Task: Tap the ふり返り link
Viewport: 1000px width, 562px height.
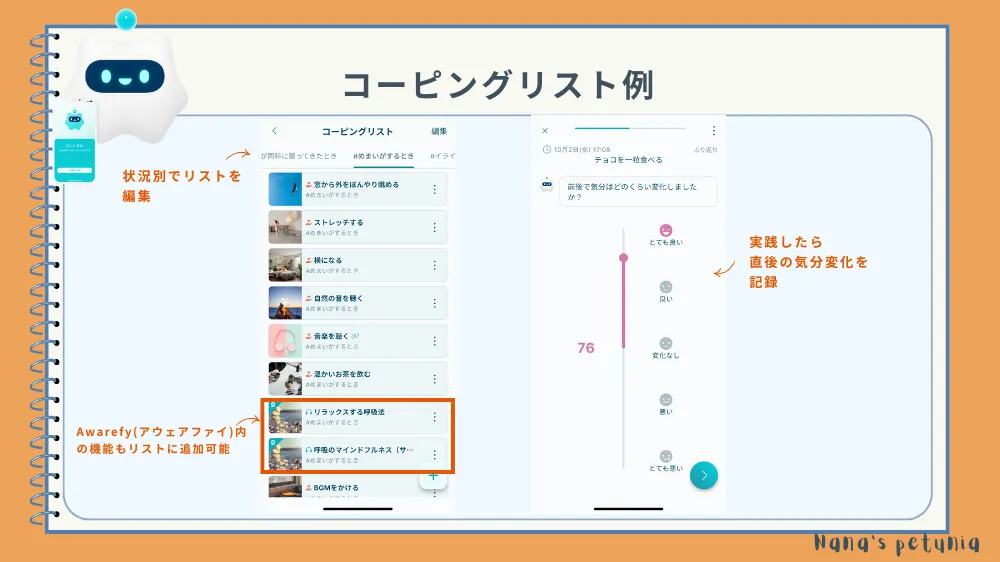Action: click(705, 150)
